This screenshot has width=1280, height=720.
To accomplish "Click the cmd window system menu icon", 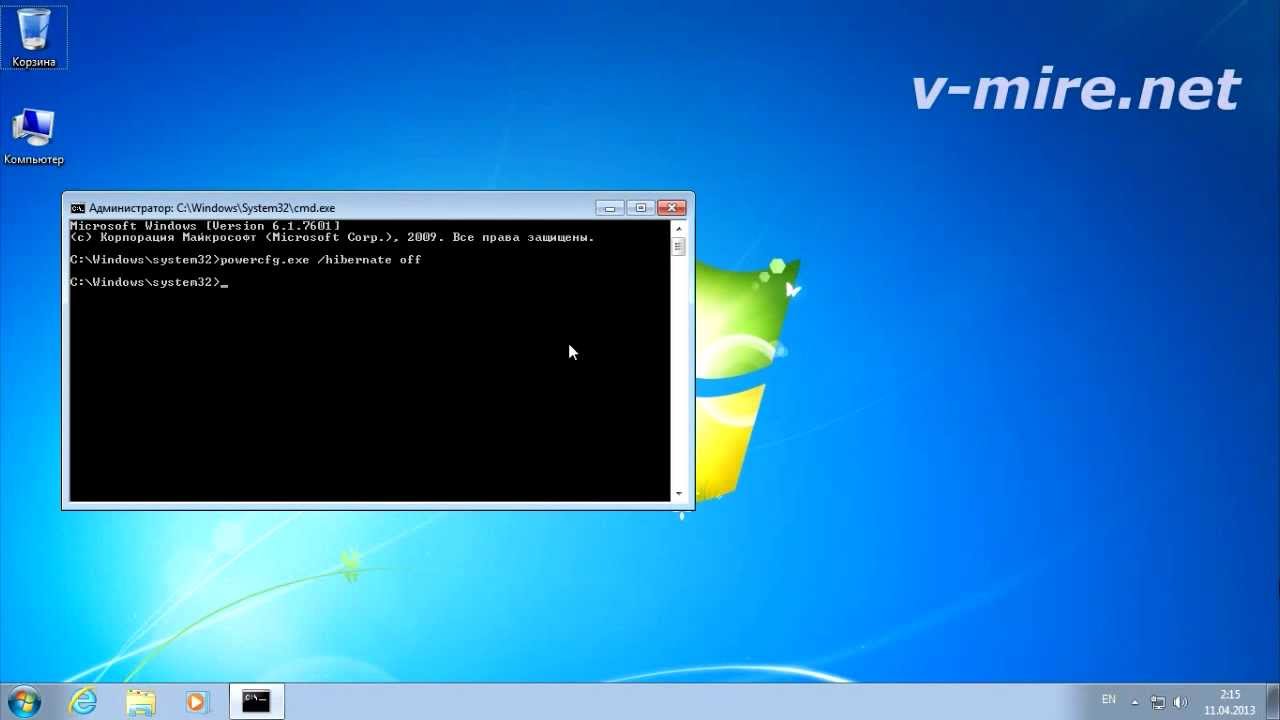I will click(x=77, y=208).
